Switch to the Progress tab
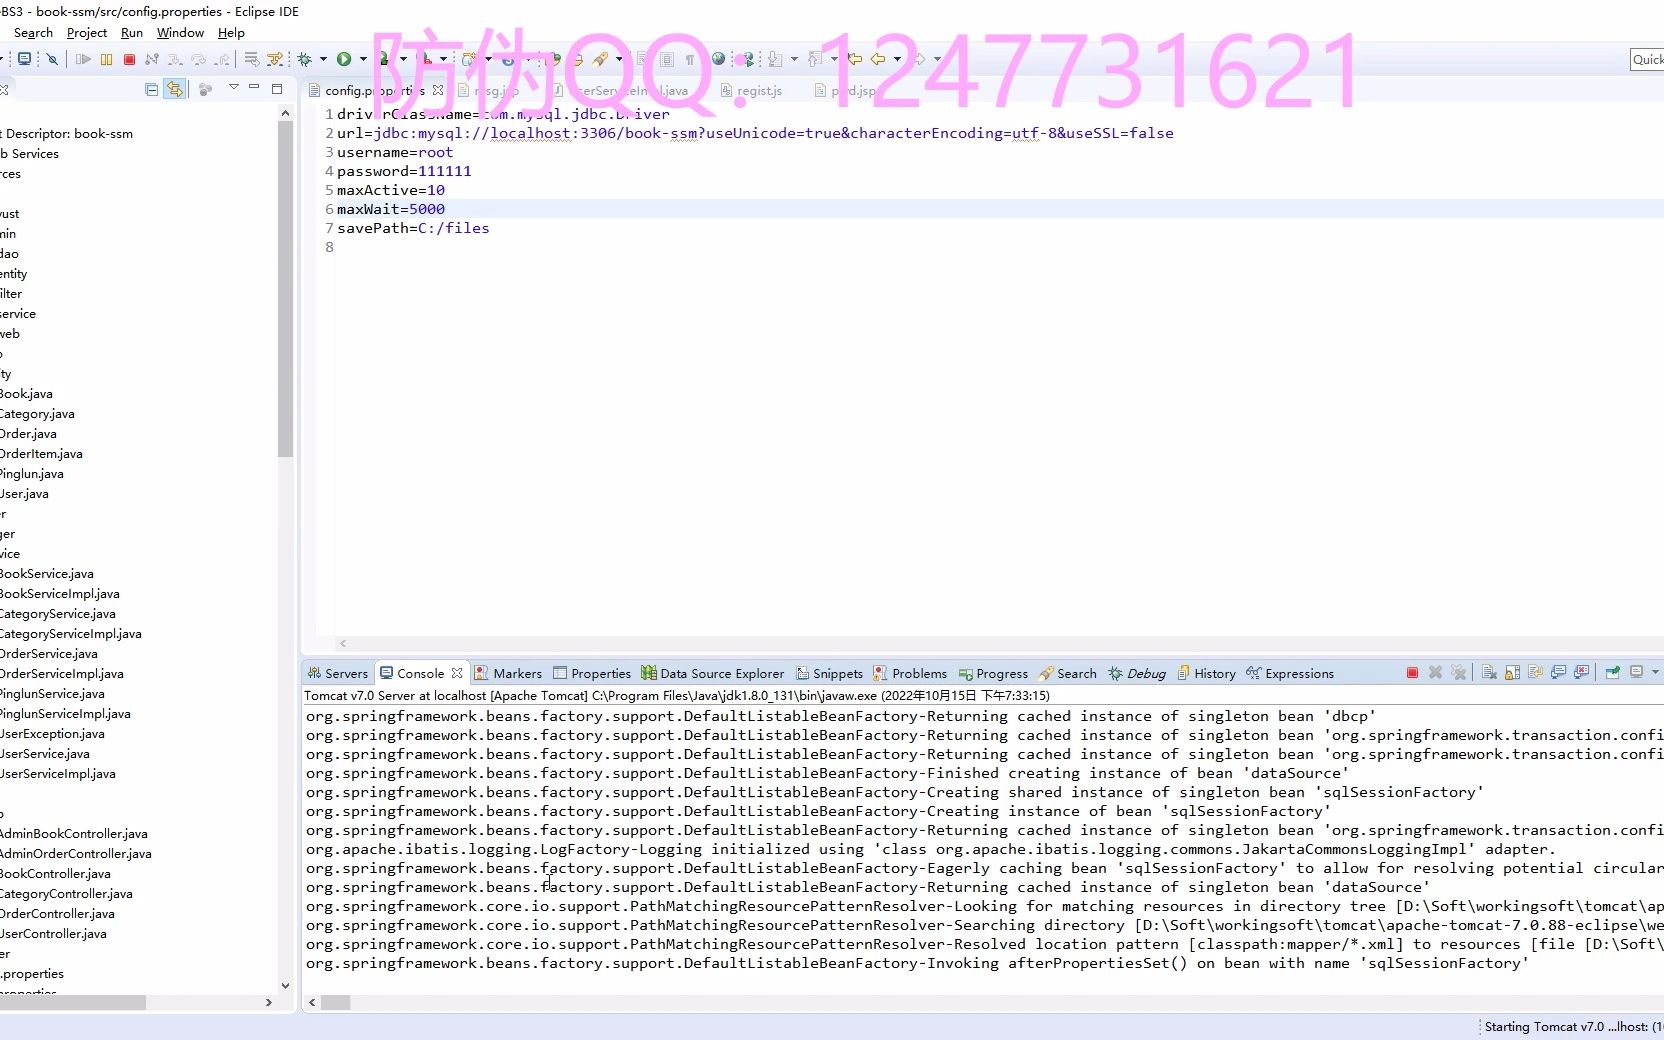This screenshot has width=1664, height=1040. pos(993,673)
